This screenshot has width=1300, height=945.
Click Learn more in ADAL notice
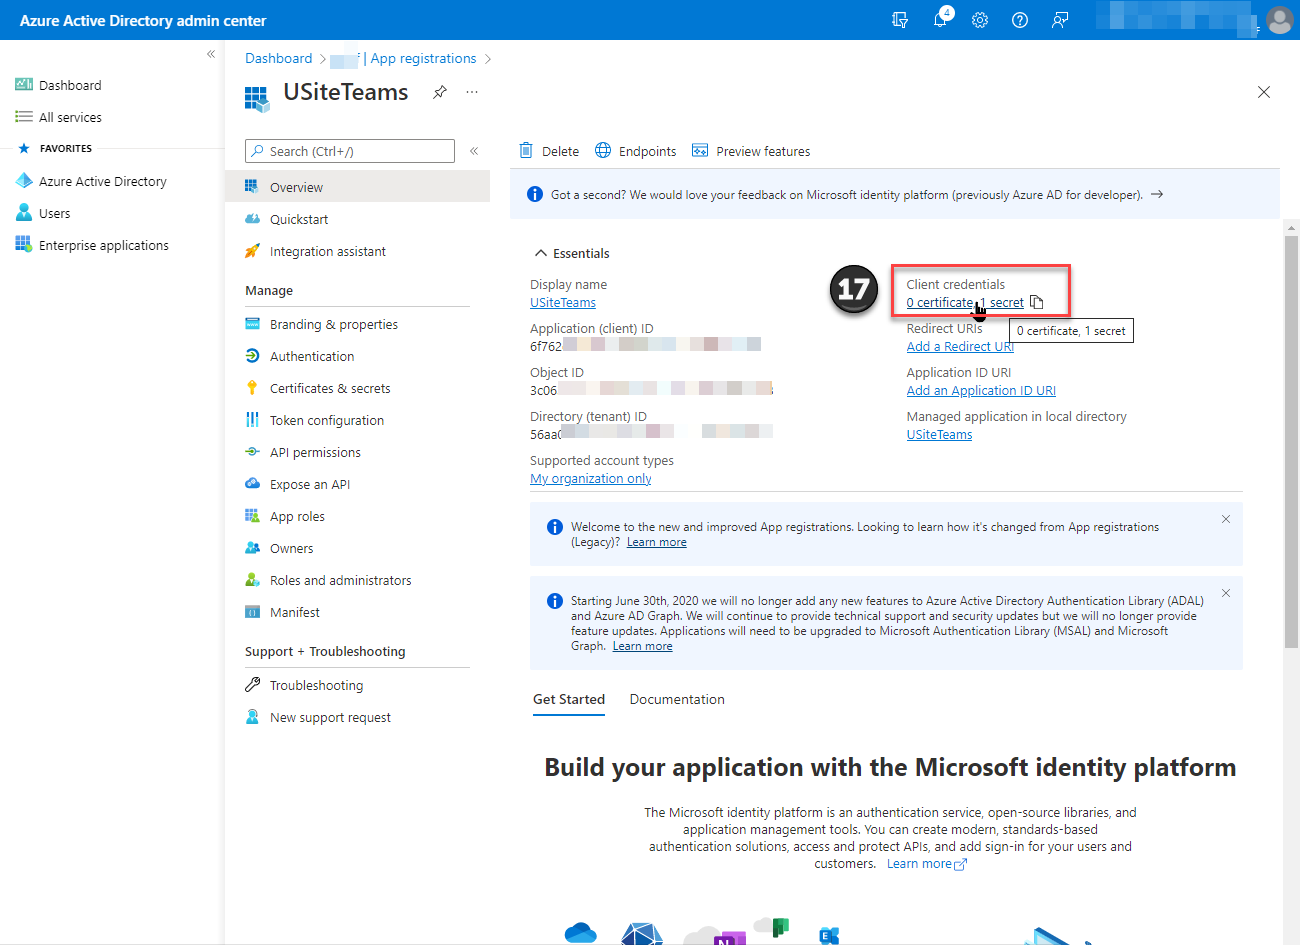click(x=643, y=646)
